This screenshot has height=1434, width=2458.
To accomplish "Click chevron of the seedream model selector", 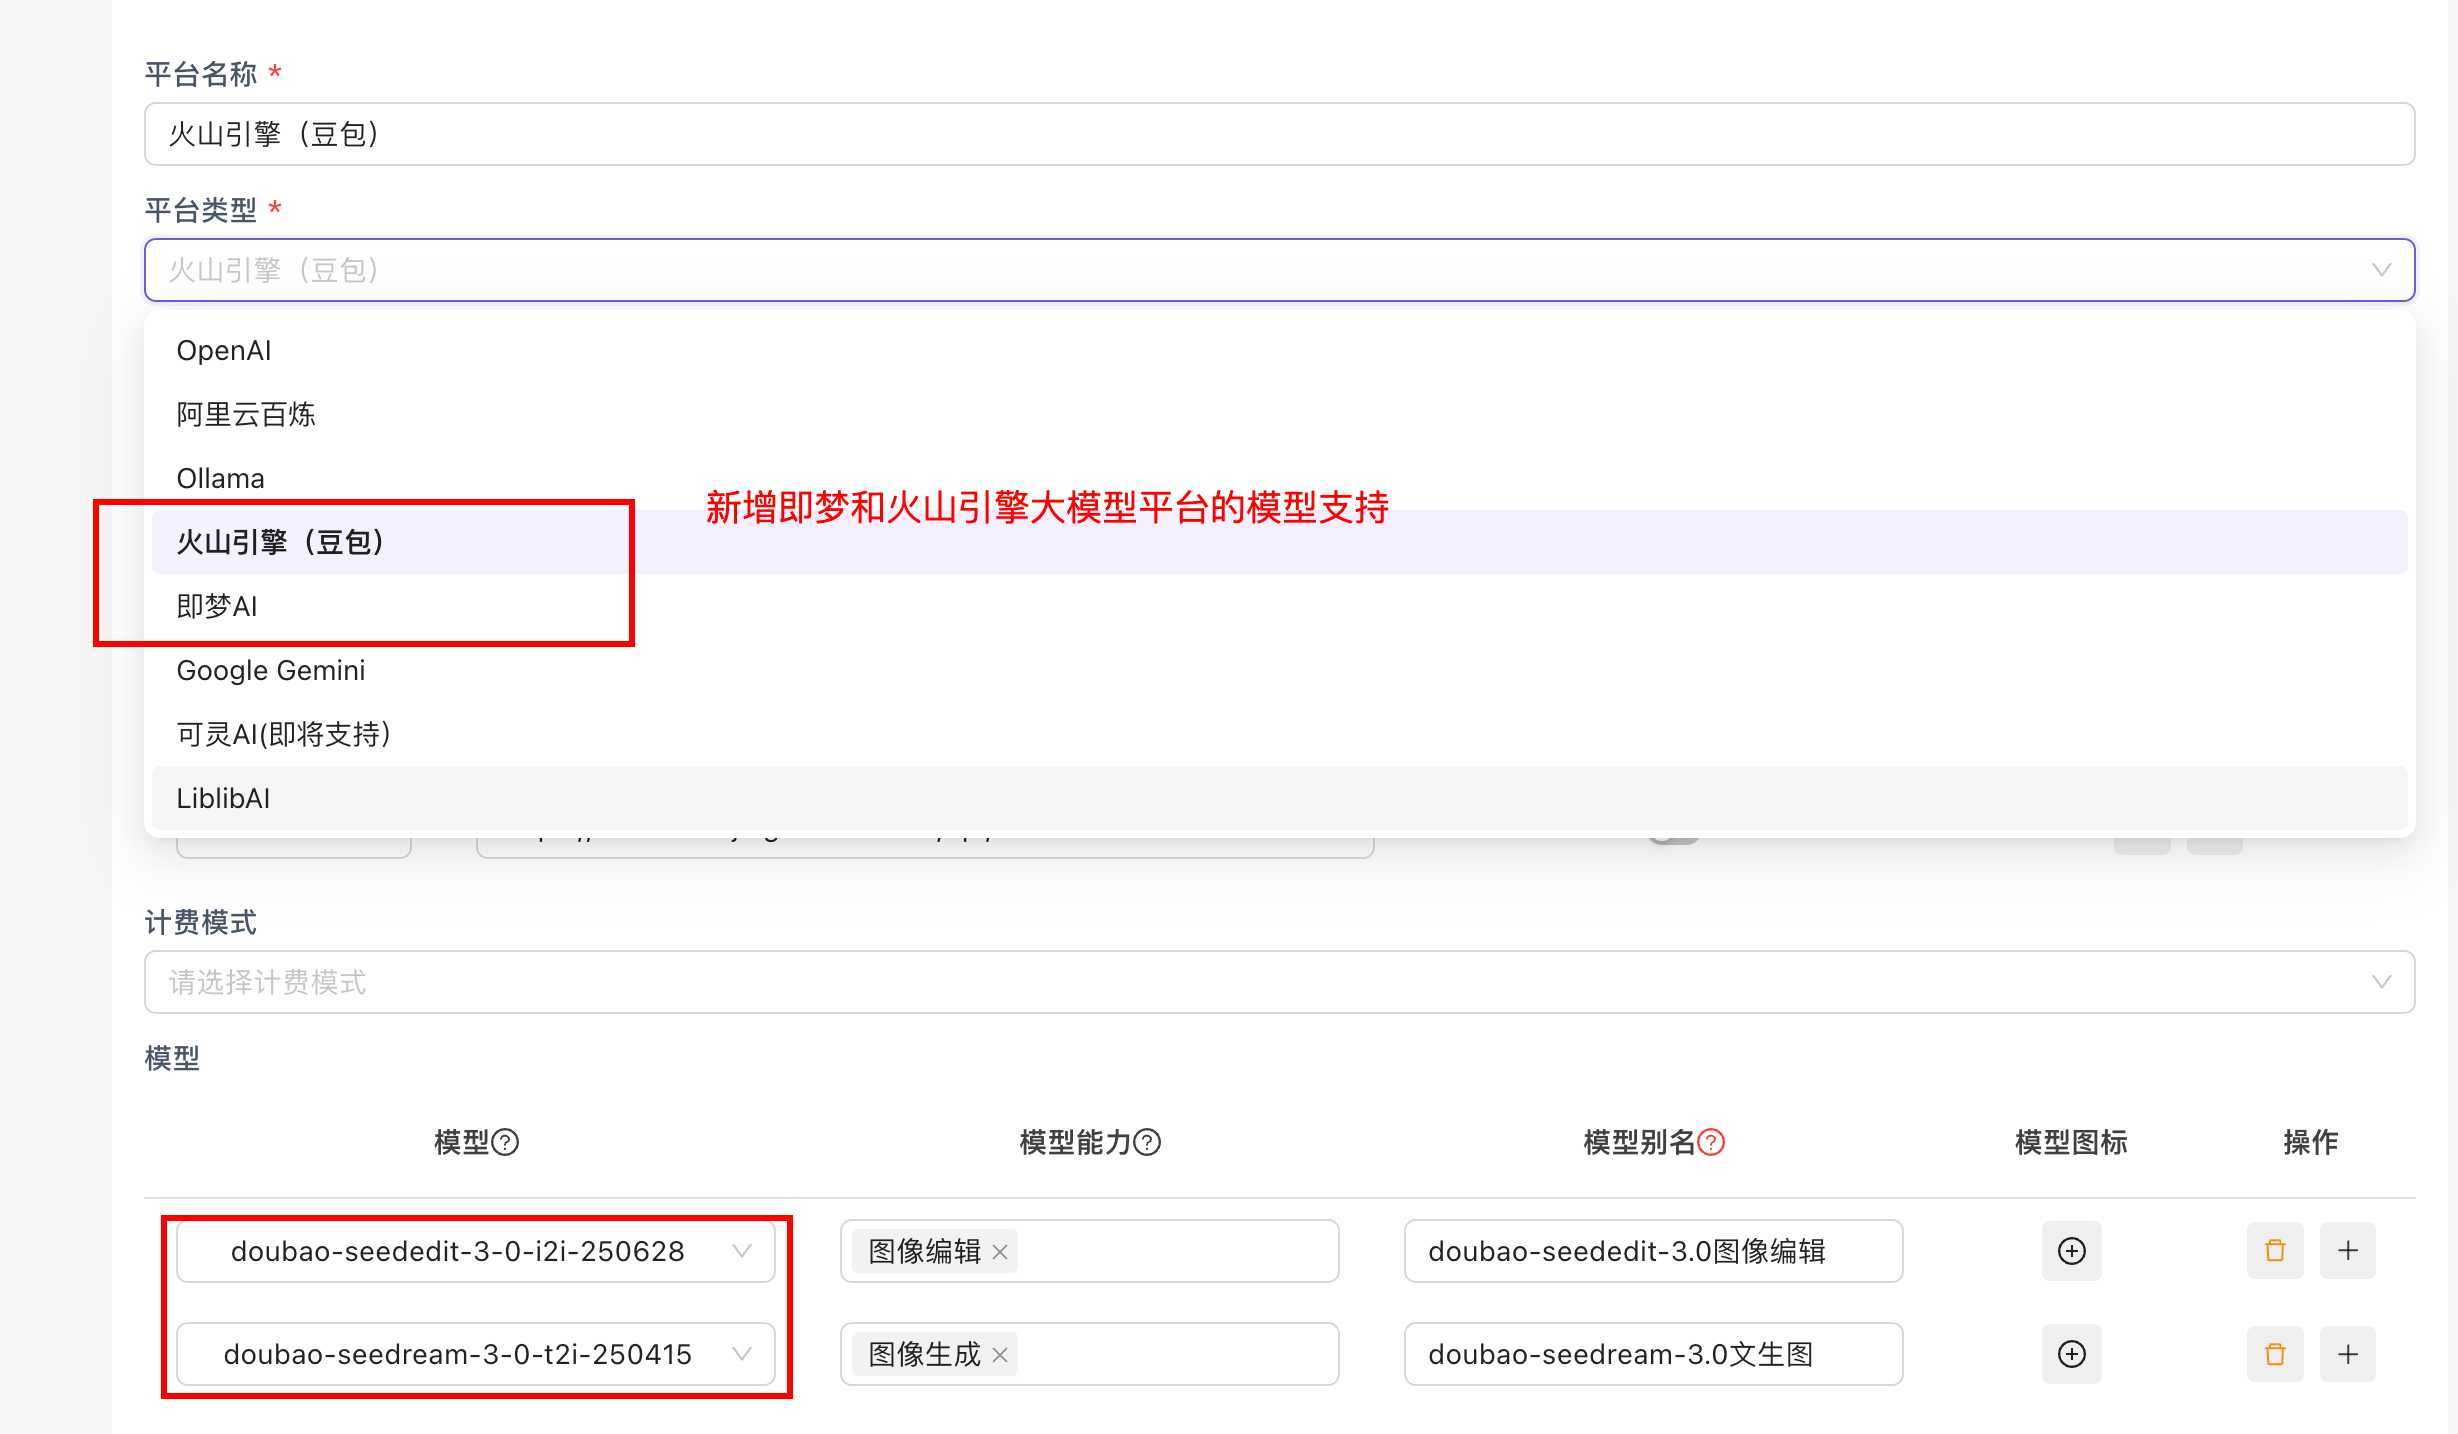I will coord(741,1354).
